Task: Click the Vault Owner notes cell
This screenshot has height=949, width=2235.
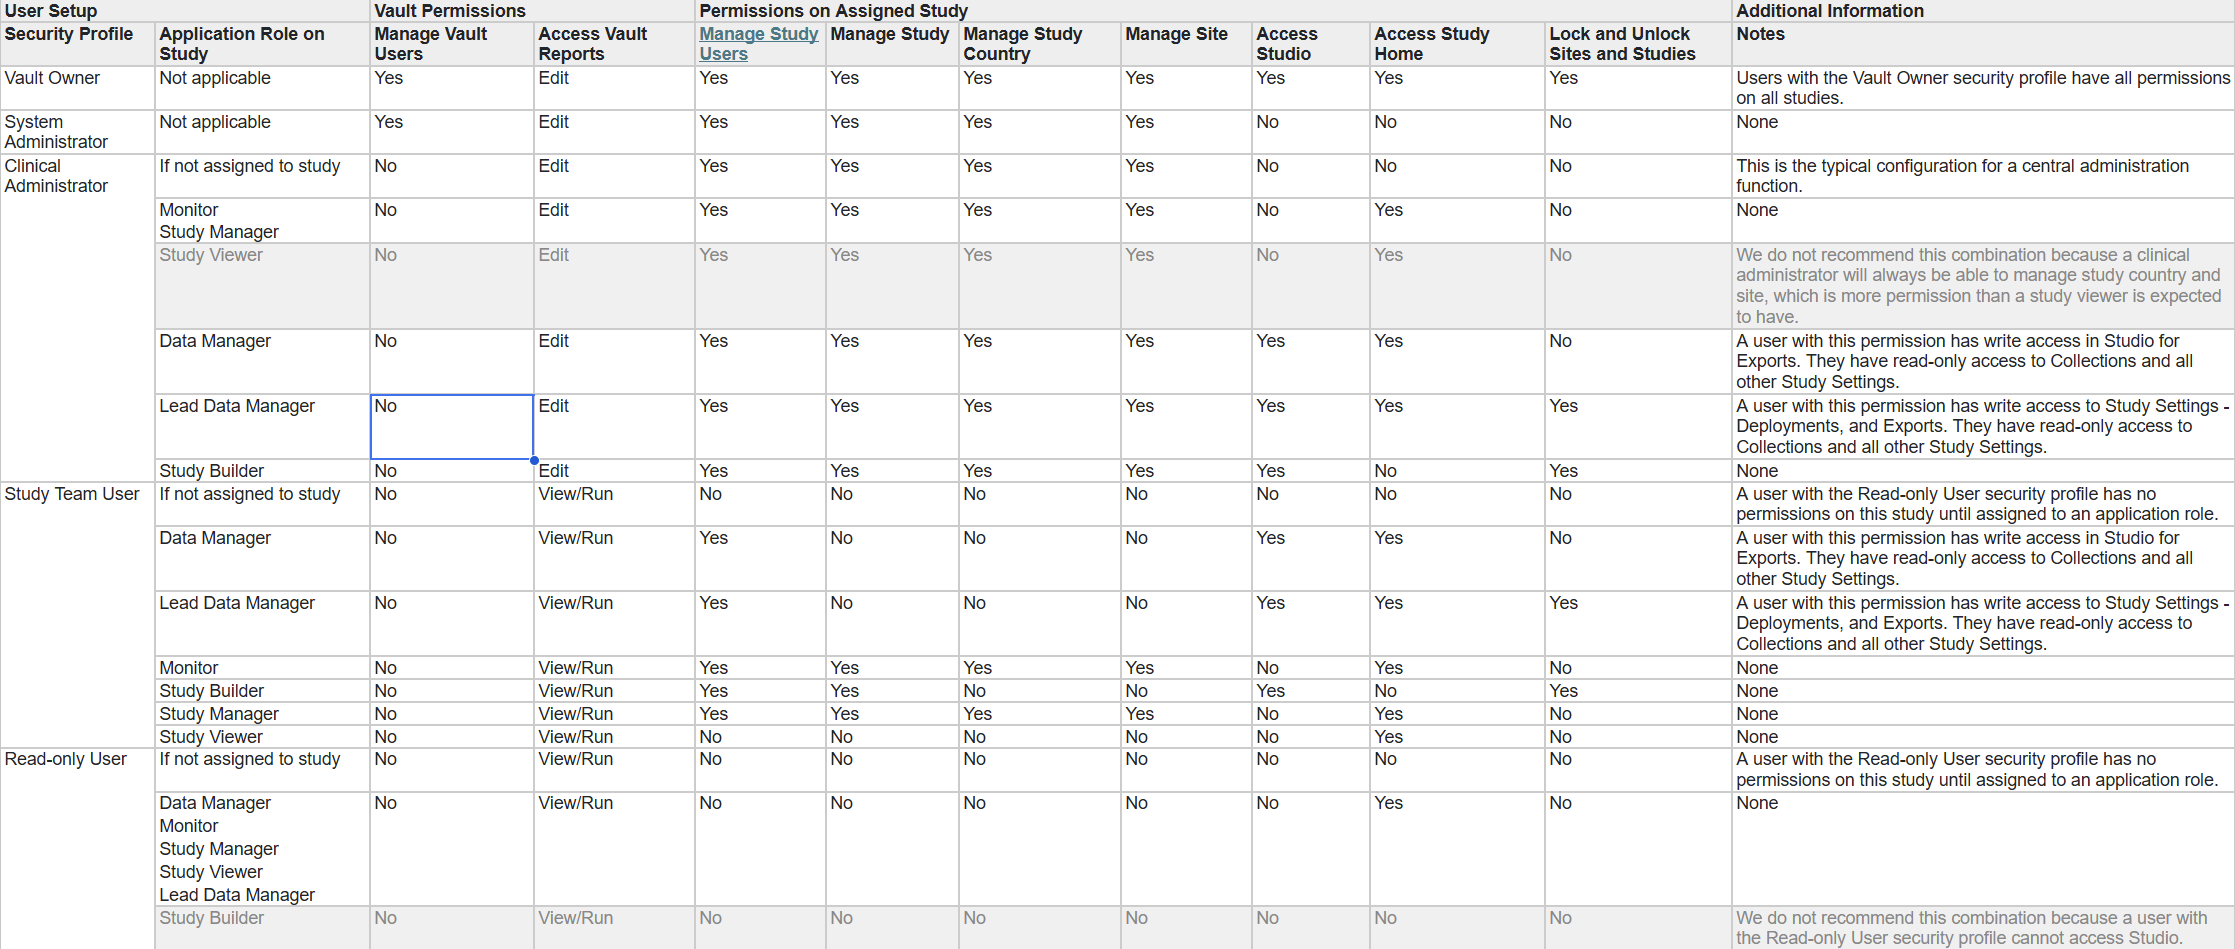Action: point(1982,88)
